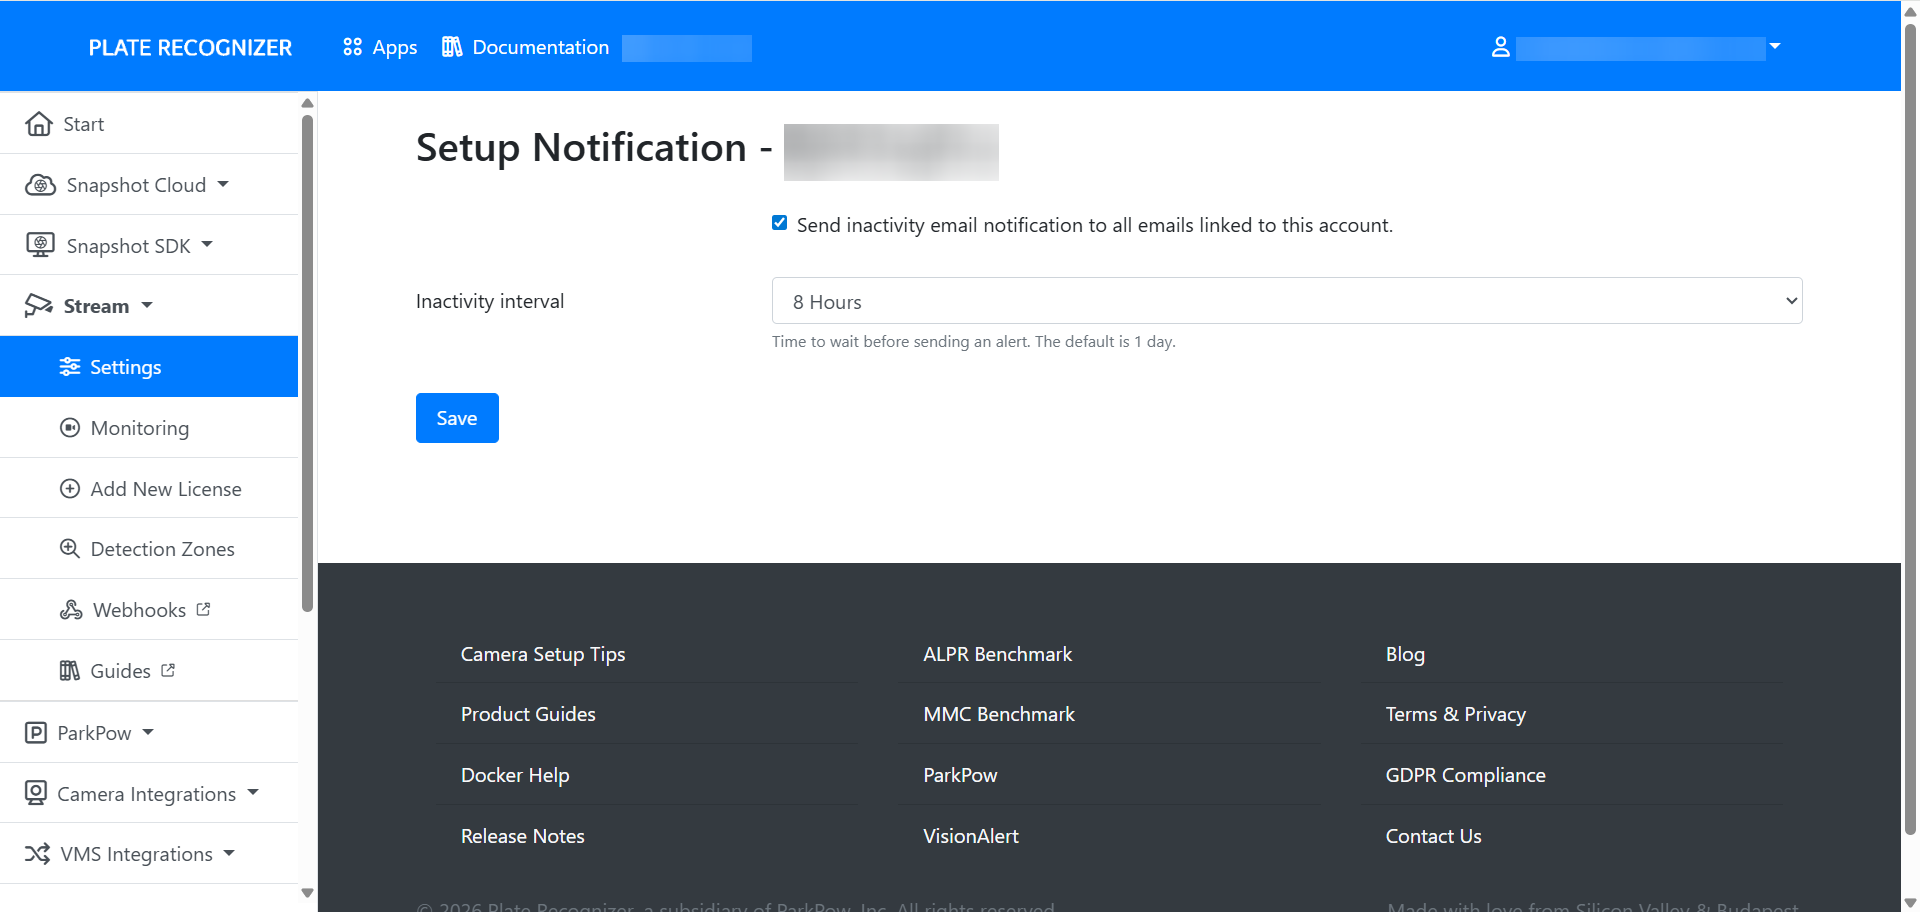Expand the VMS Integrations menu arrow
The height and width of the screenshot is (912, 1920).
(x=229, y=853)
